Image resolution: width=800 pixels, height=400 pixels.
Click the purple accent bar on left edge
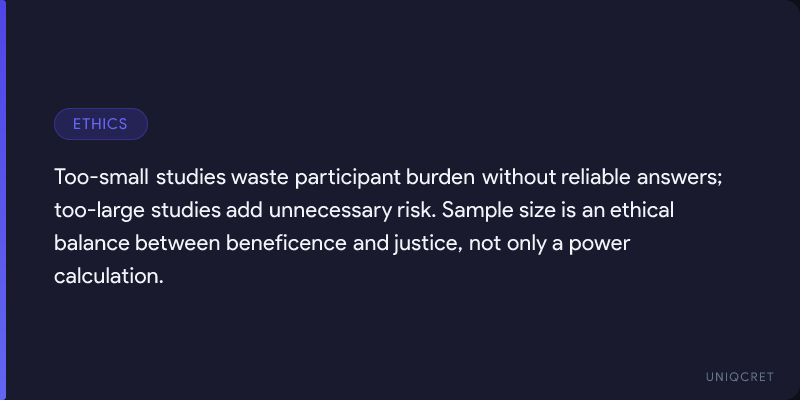(3, 200)
